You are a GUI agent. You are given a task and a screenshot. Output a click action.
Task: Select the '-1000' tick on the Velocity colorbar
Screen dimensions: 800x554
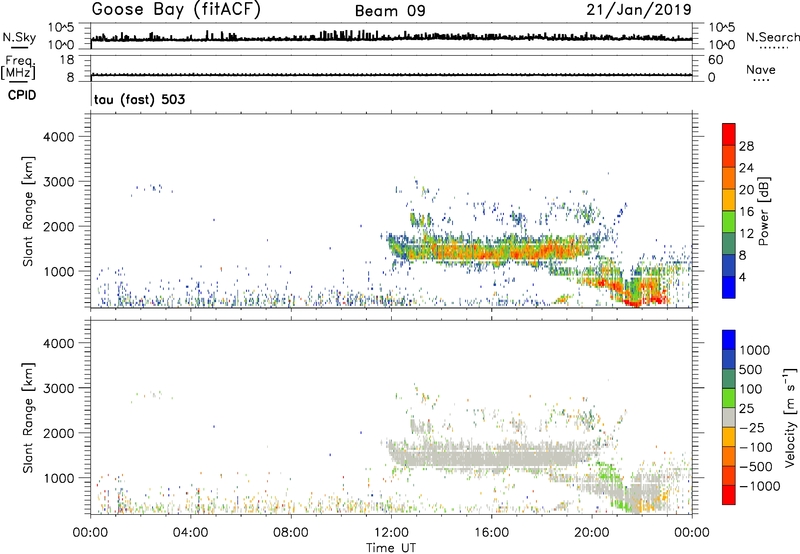pyautogui.click(x=760, y=486)
